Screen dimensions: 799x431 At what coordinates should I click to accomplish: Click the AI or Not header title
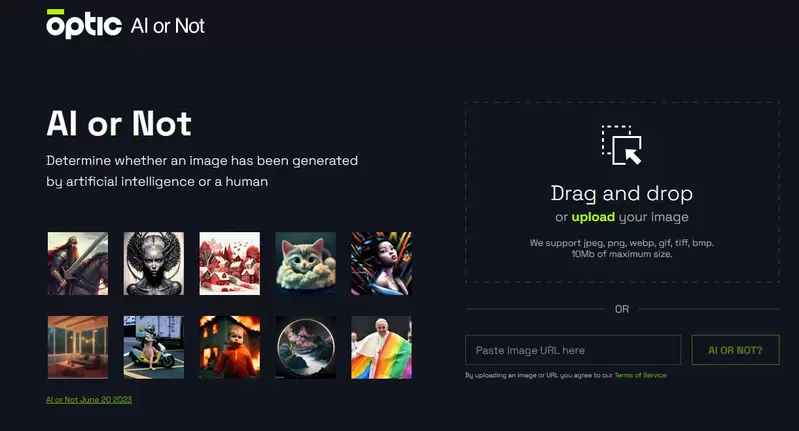click(x=168, y=25)
